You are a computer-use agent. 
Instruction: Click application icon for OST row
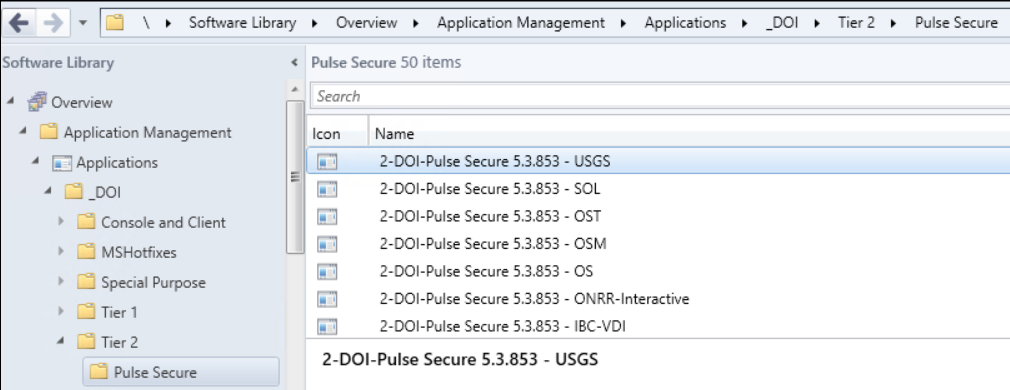[x=327, y=217]
